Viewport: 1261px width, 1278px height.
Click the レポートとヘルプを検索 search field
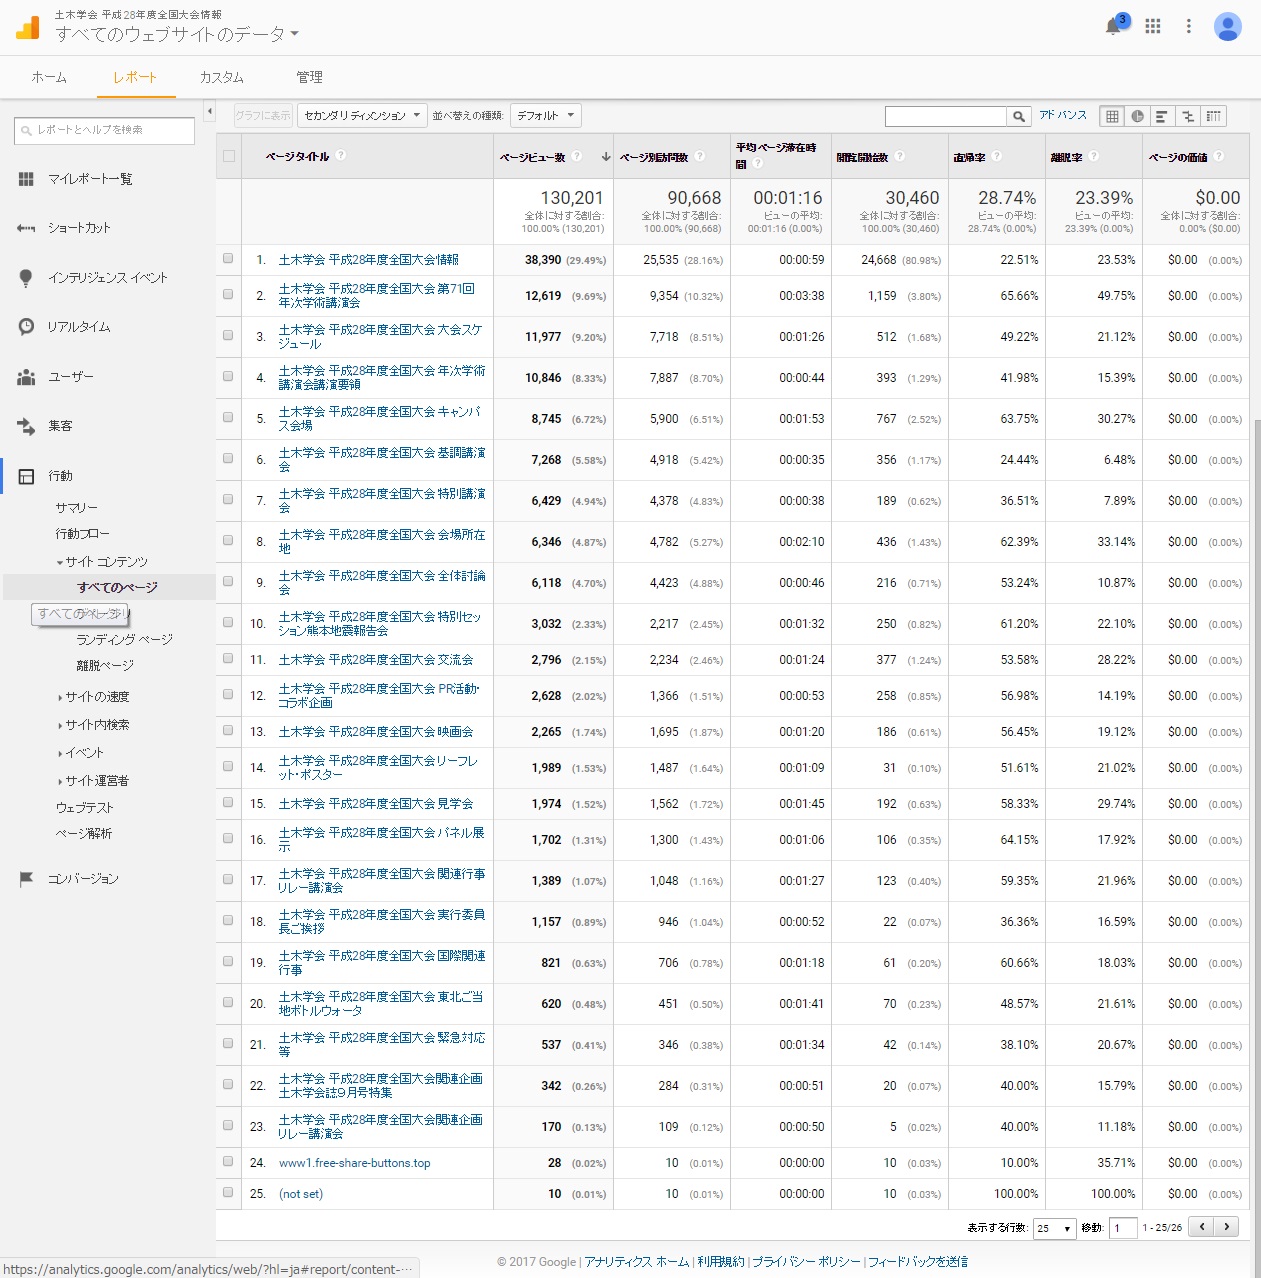click(x=104, y=130)
